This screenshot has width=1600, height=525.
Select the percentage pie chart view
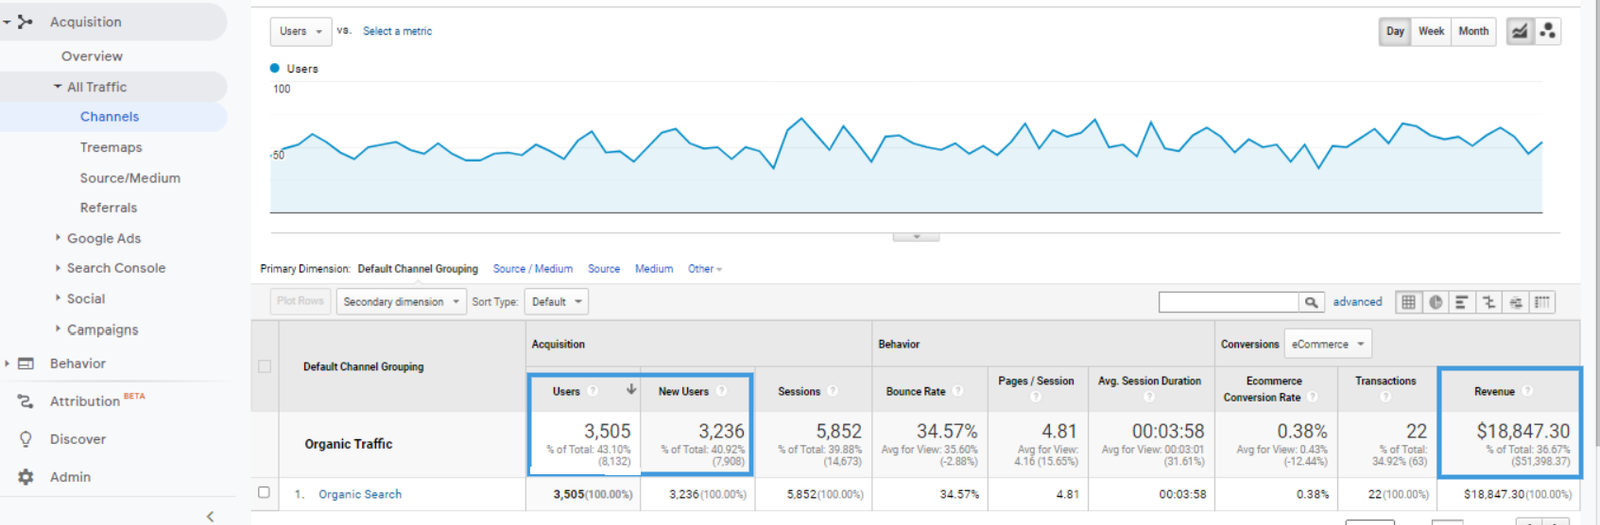point(1435,302)
